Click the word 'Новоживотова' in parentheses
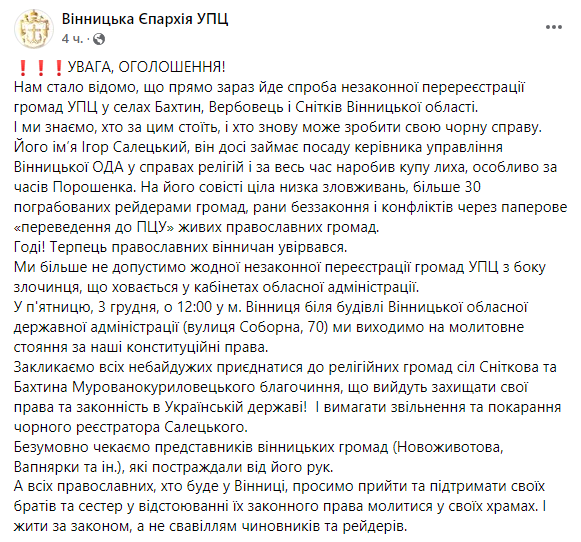This screenshot has width=581, height=542. pos(448,447)
